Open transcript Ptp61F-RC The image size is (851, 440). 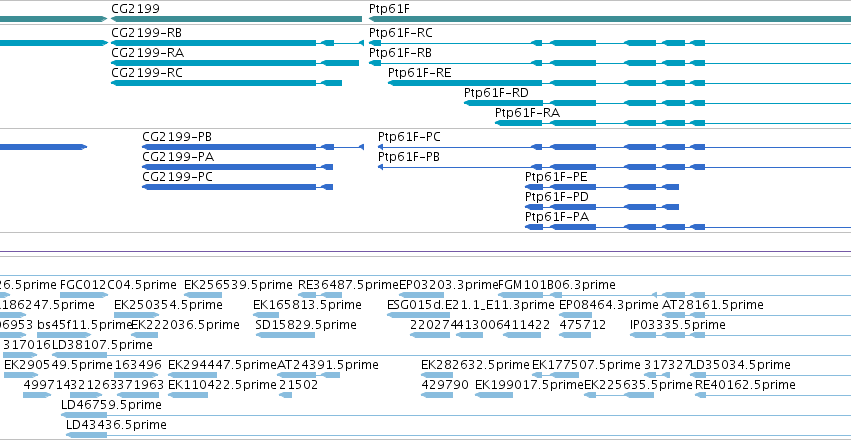(x=609, y=43)
